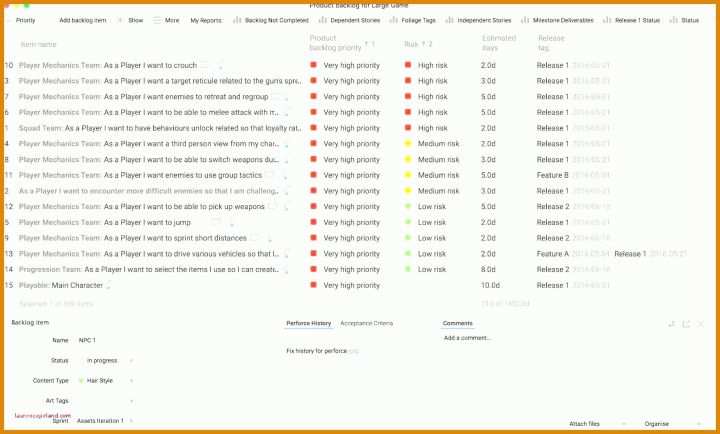
Task: Click the Release tag column header
Action: coord(551,43)
